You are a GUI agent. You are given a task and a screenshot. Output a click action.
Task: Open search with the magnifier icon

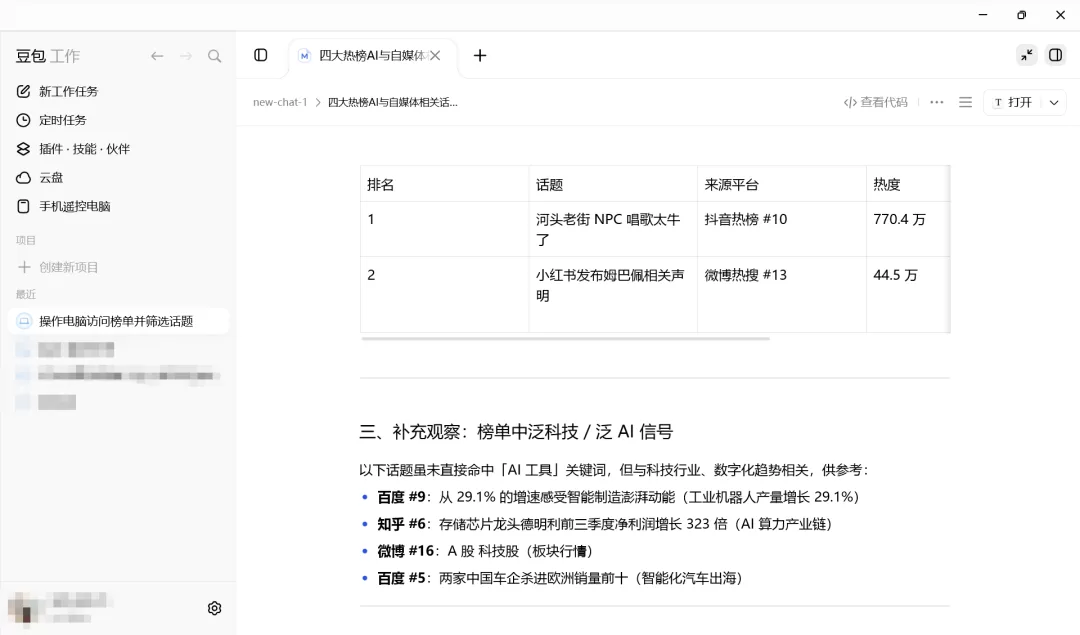[215, 56]
